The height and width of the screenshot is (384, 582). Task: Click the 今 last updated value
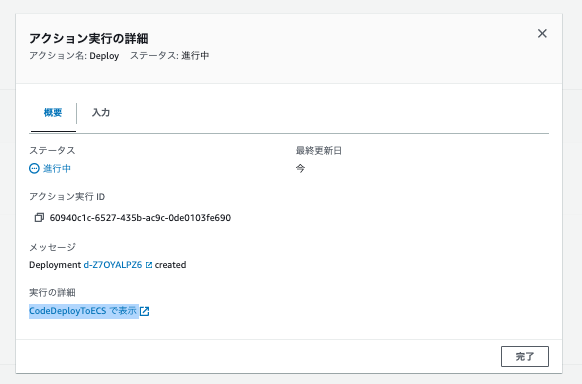point(300,168)
